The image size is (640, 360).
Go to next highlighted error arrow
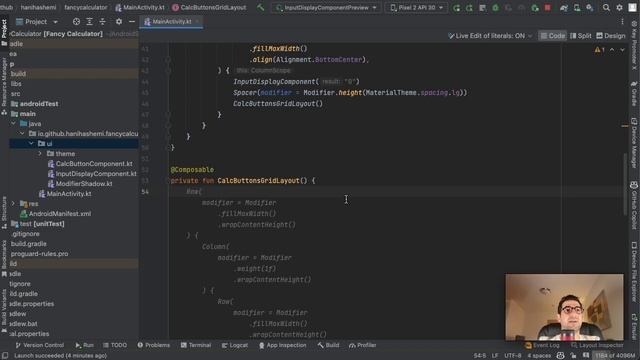[622, 50]
